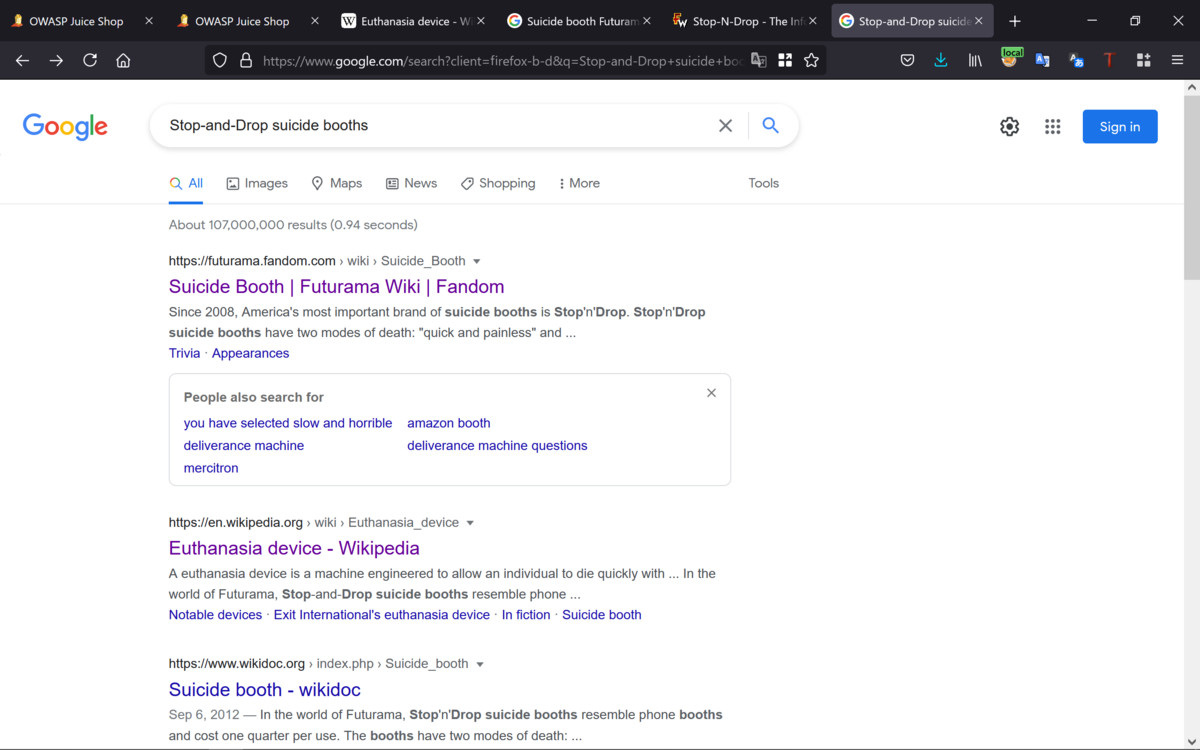
Task: Go back with the browser back arrow
Action: [22, 60]
